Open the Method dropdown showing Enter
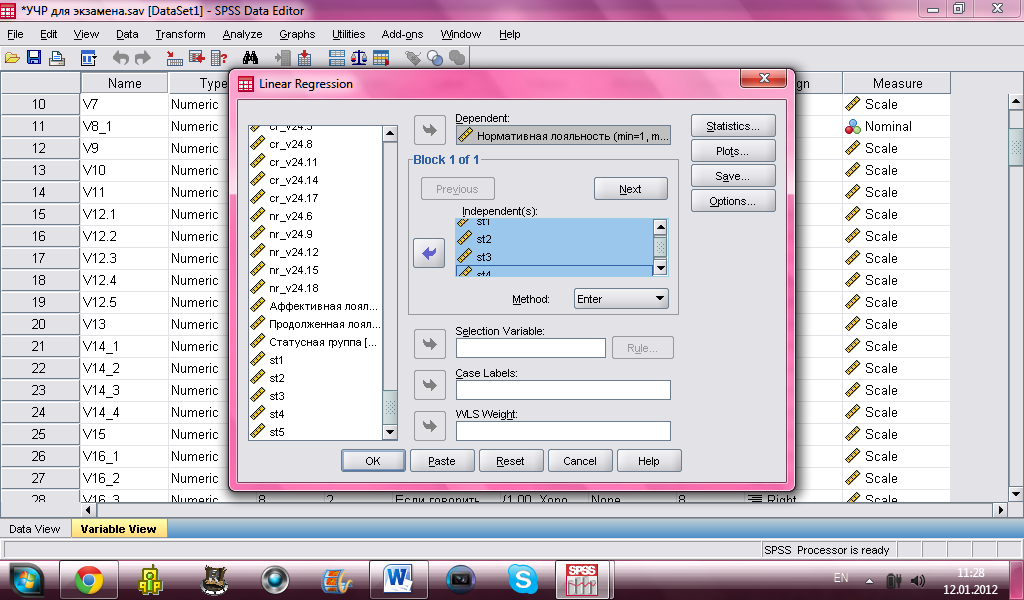 [620, 299]
